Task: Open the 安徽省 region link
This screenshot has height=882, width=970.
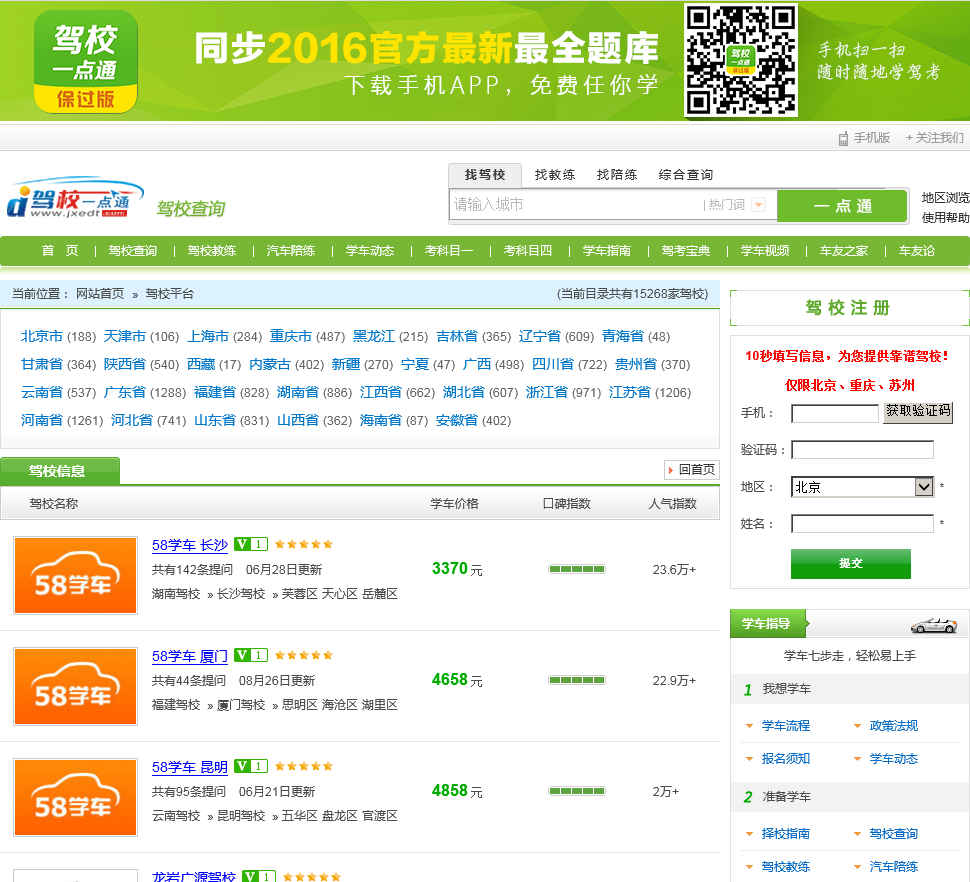Action: click(x=457, y=421)
